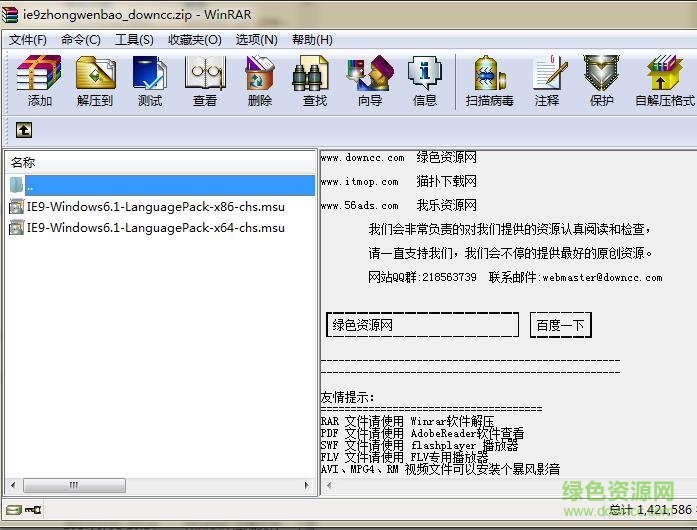The image size is (697, 530).
Task: Click the 网站QQ群:218563739 text
Action: (x=422, y=277)
